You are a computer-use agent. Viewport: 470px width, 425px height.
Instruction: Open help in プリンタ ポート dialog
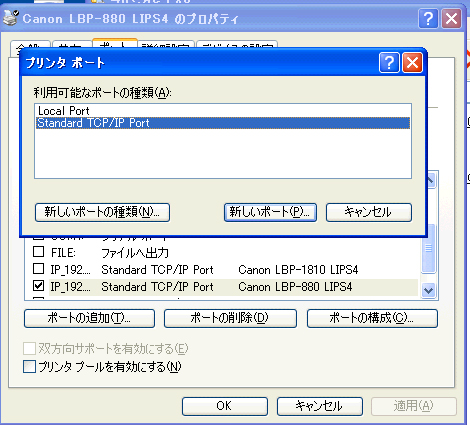[x=389, y=62]
